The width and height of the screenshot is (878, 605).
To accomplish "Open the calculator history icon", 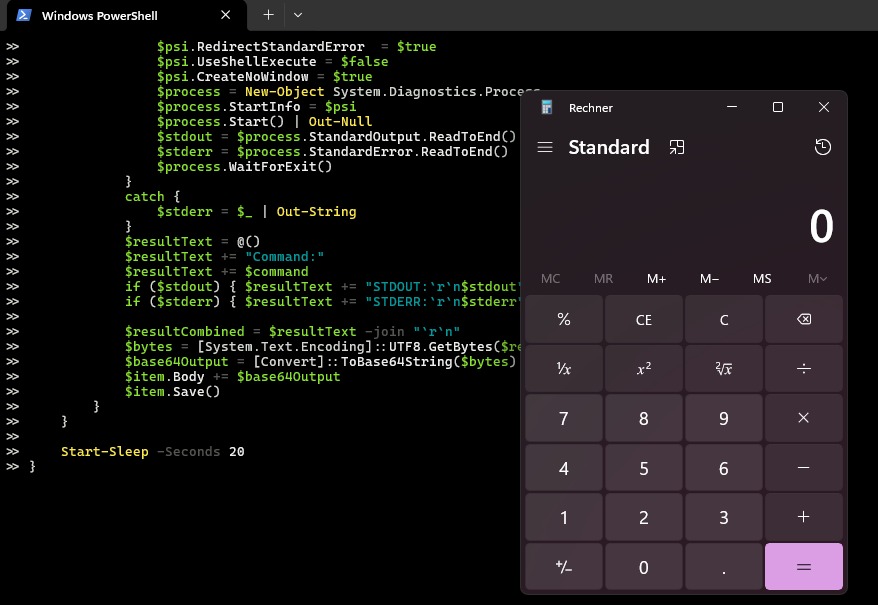I will click(x=822, y=147).
